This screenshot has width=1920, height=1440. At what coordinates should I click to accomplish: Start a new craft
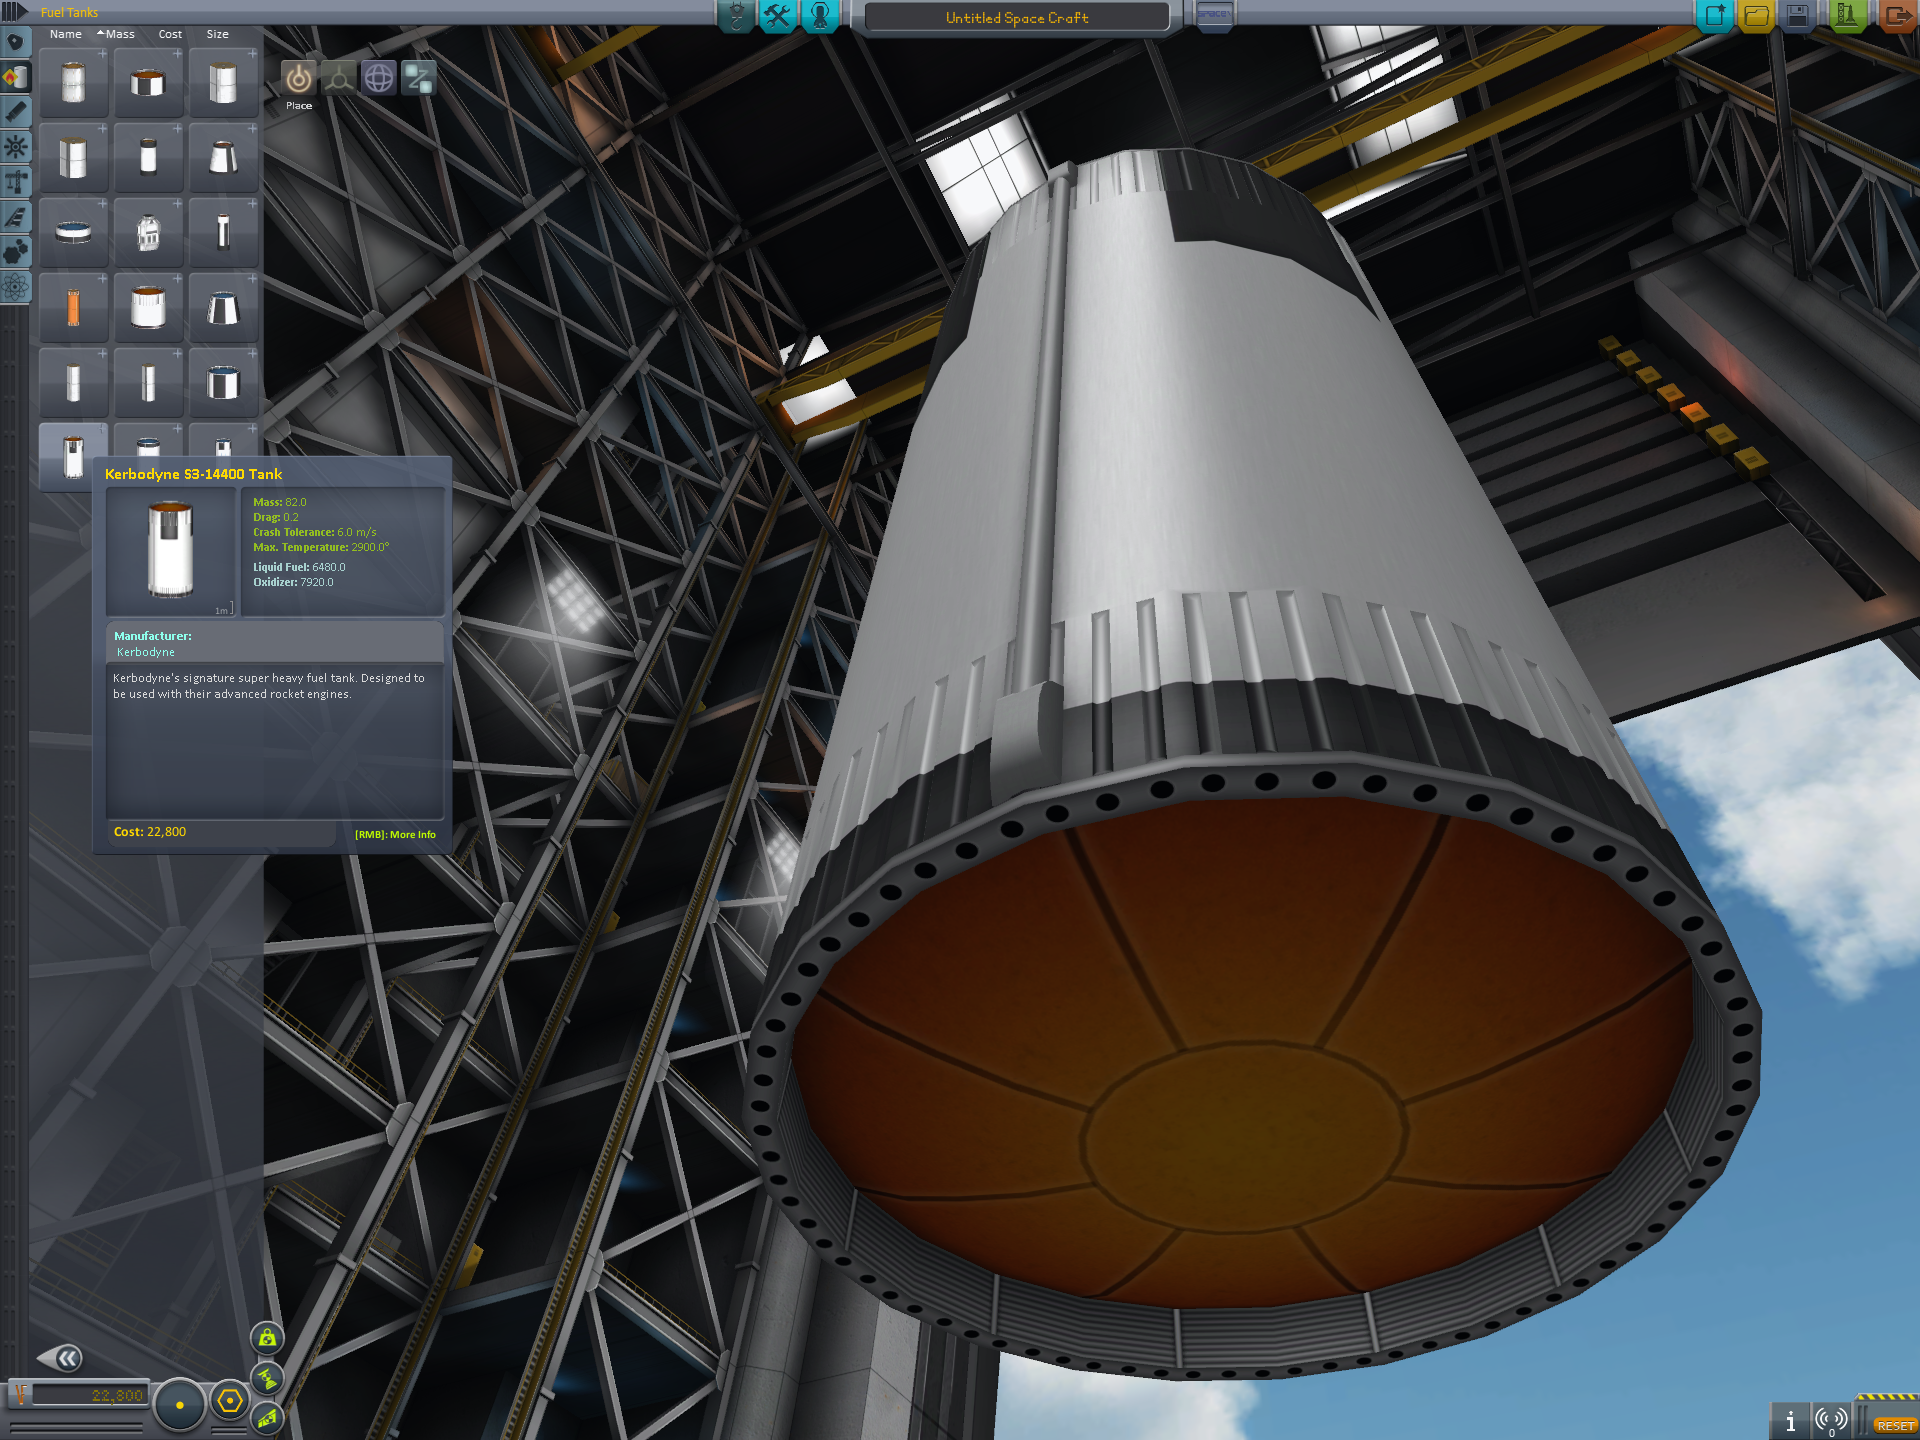coord(1715,16)
